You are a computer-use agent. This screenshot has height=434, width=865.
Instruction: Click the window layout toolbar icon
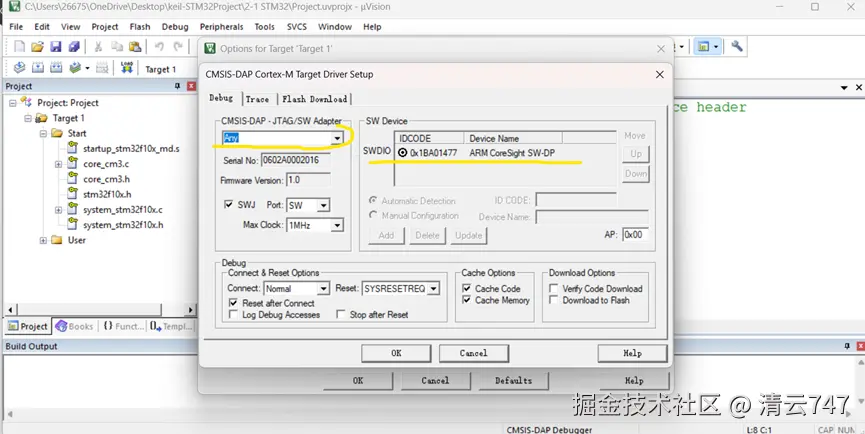703,47
